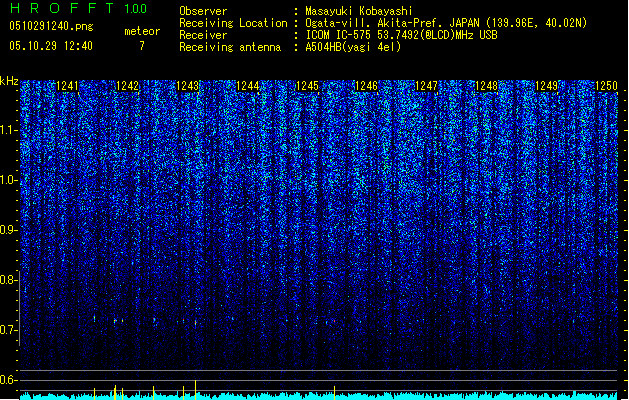Click the date stamp 05.10.29 12:40
The width and height of the screenshot is (629, 400).
tap(51, 46)
